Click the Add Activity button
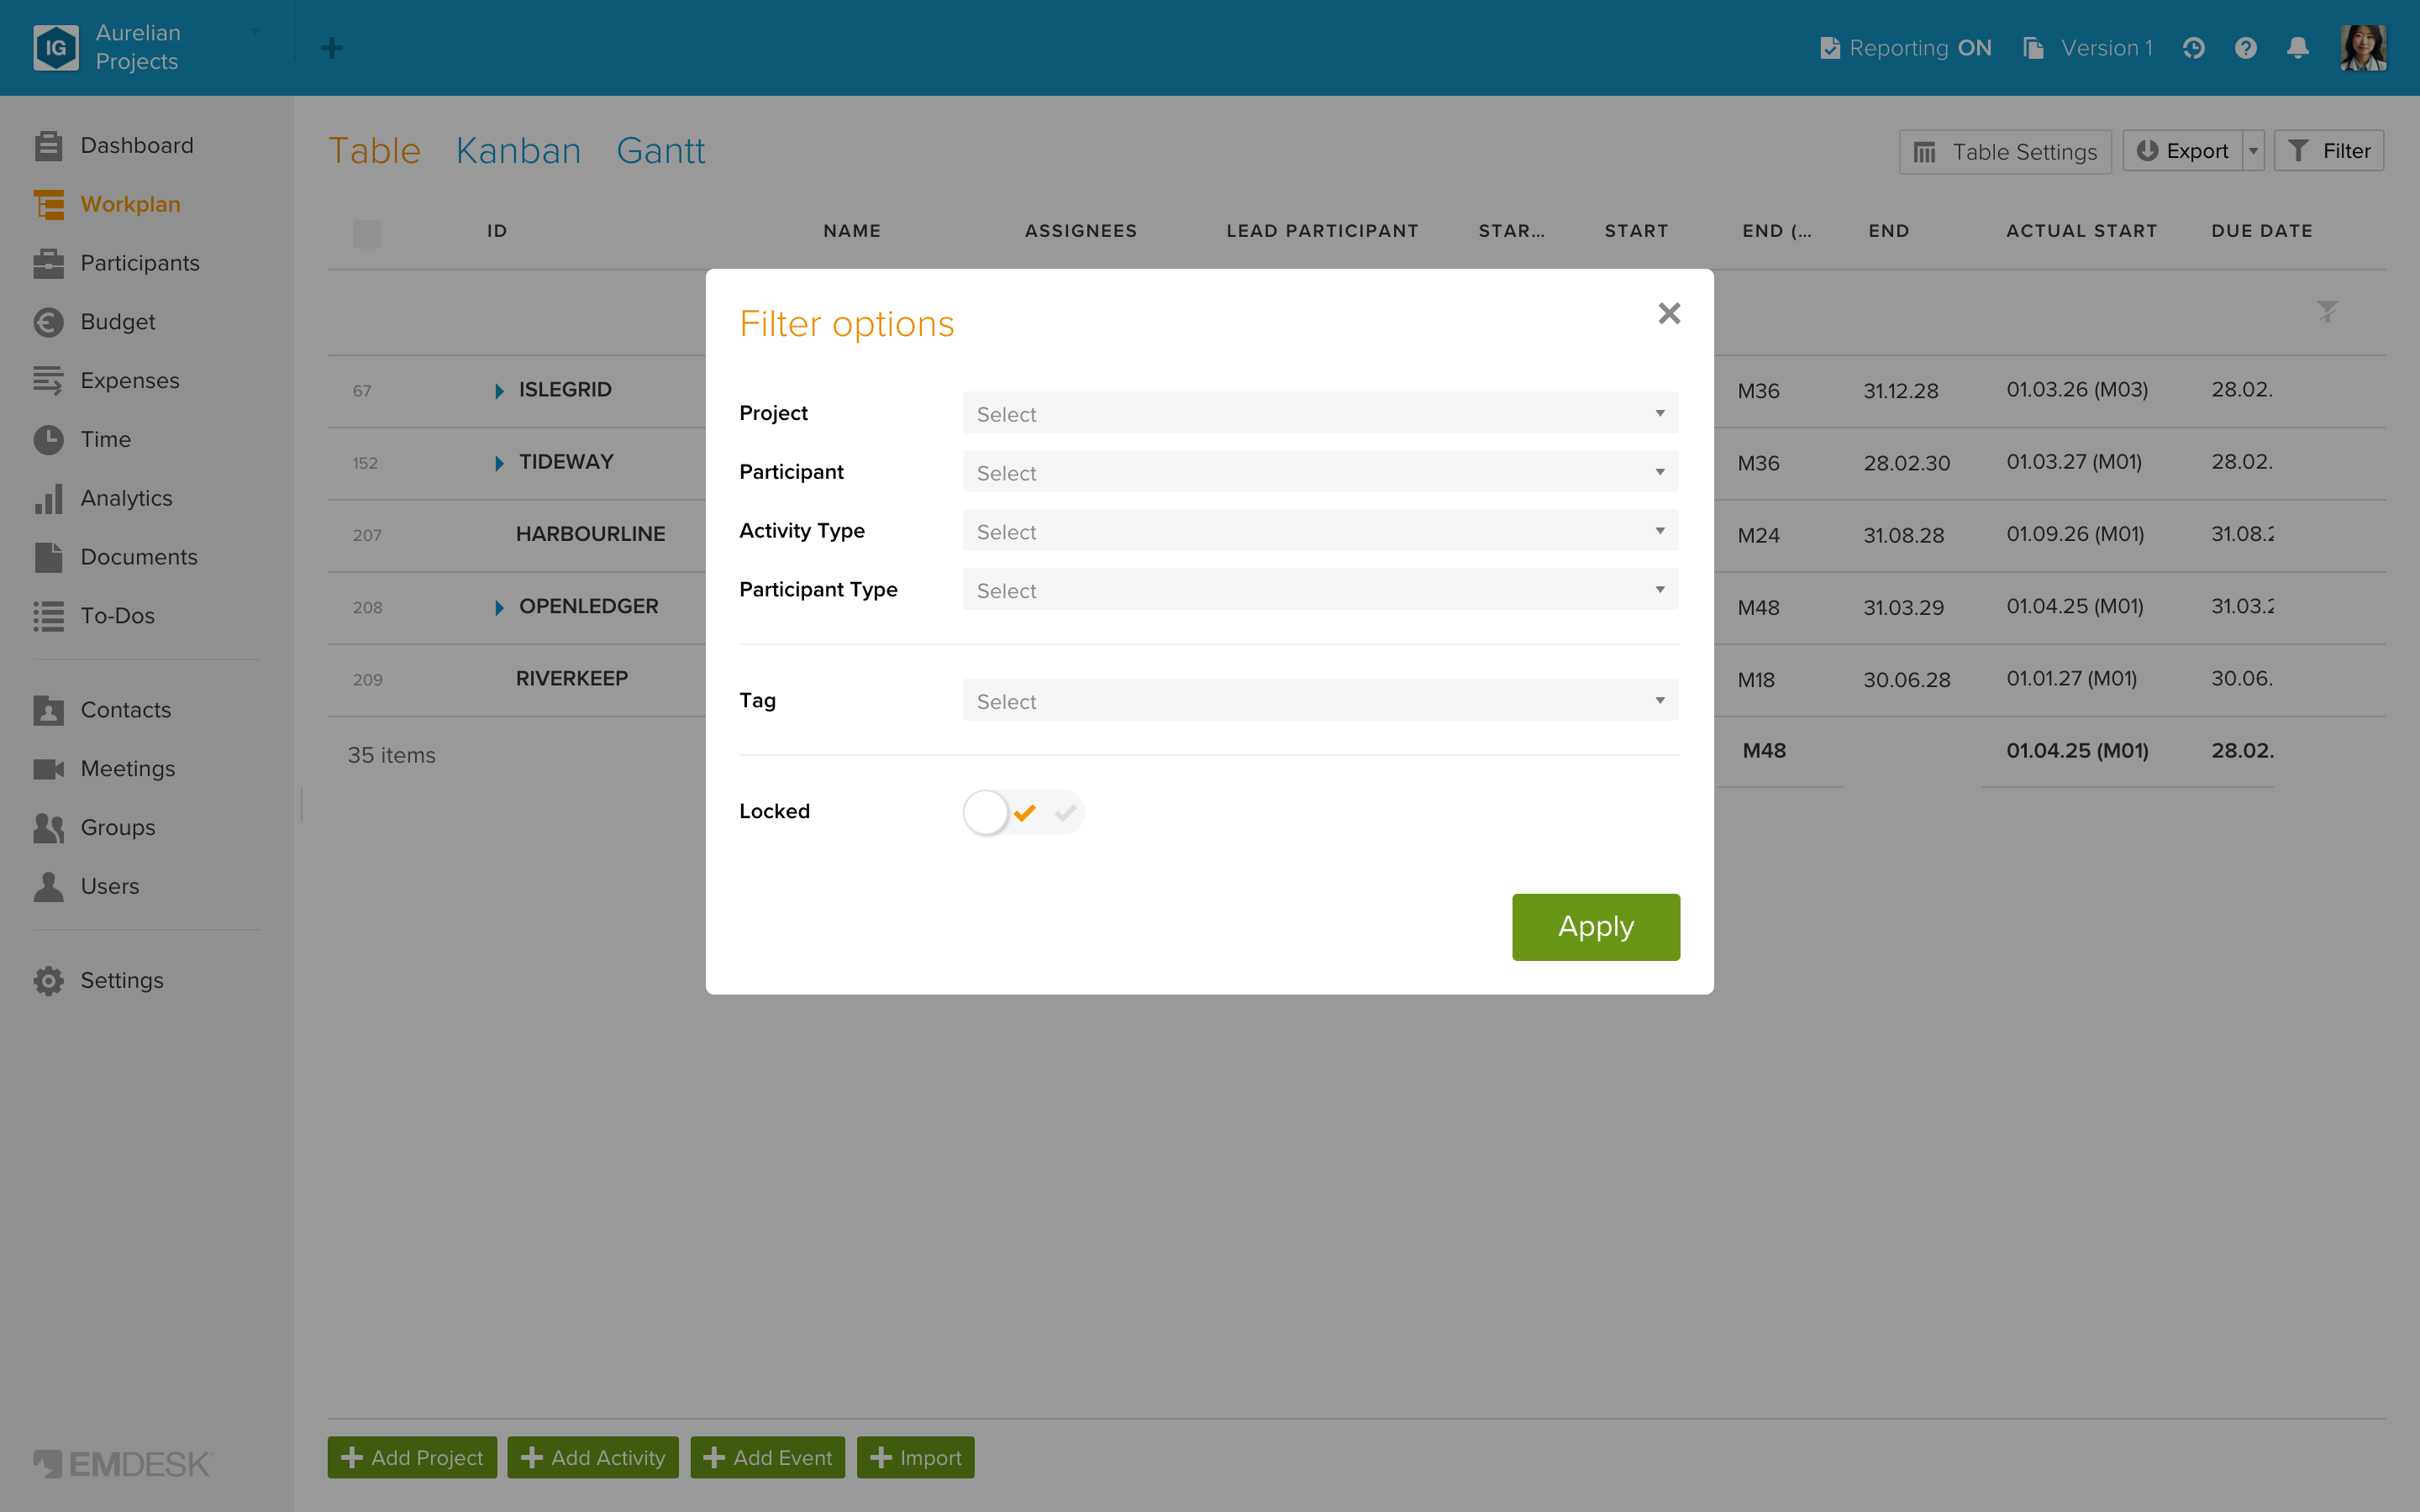The height and width of the screenshot is (1512, 2420). (x=593, y=1458)
